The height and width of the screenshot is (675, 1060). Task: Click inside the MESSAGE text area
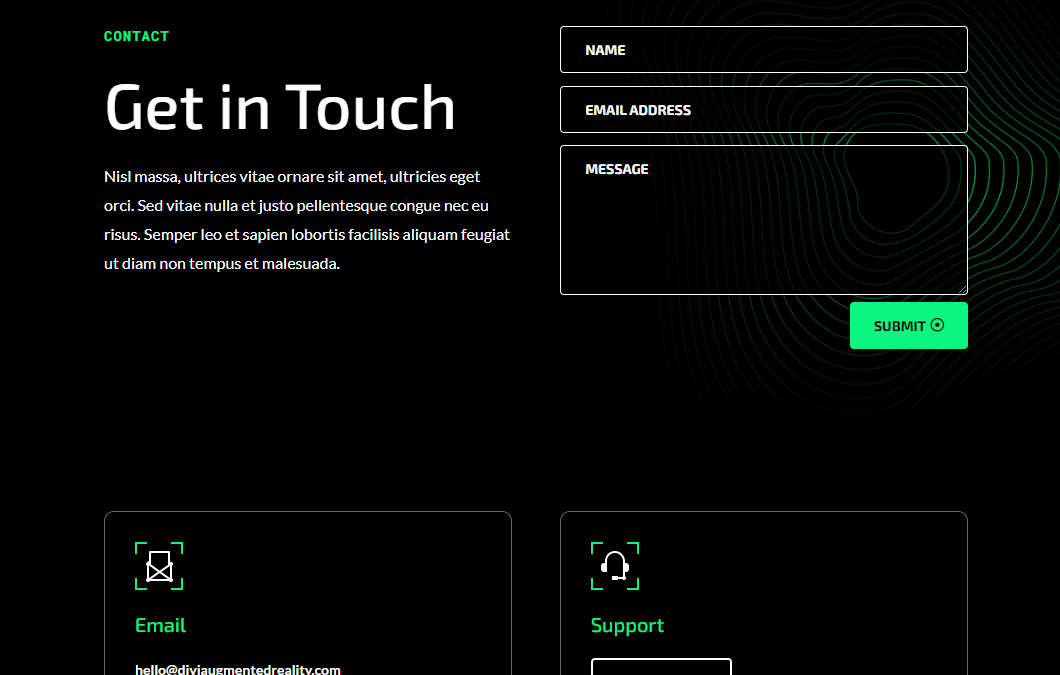(x=763, y=220)
